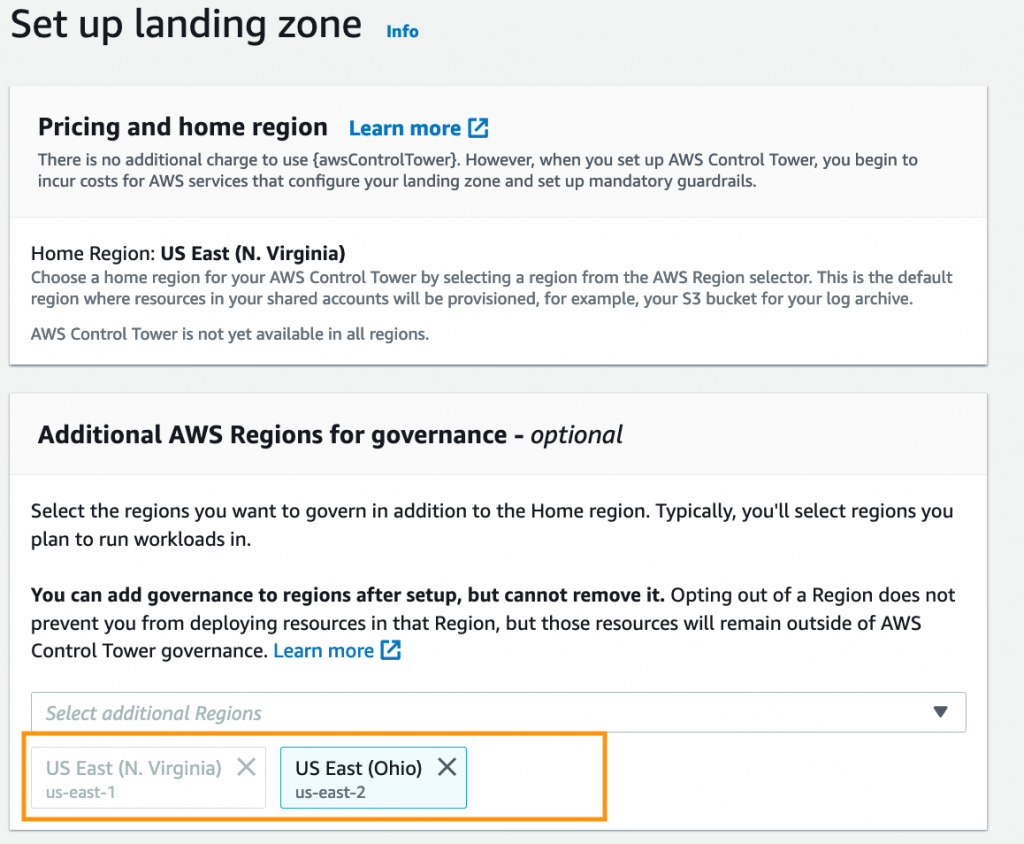Open Learn more about region governance
The height and width of the screenshot is (844, 1024).
324,650
